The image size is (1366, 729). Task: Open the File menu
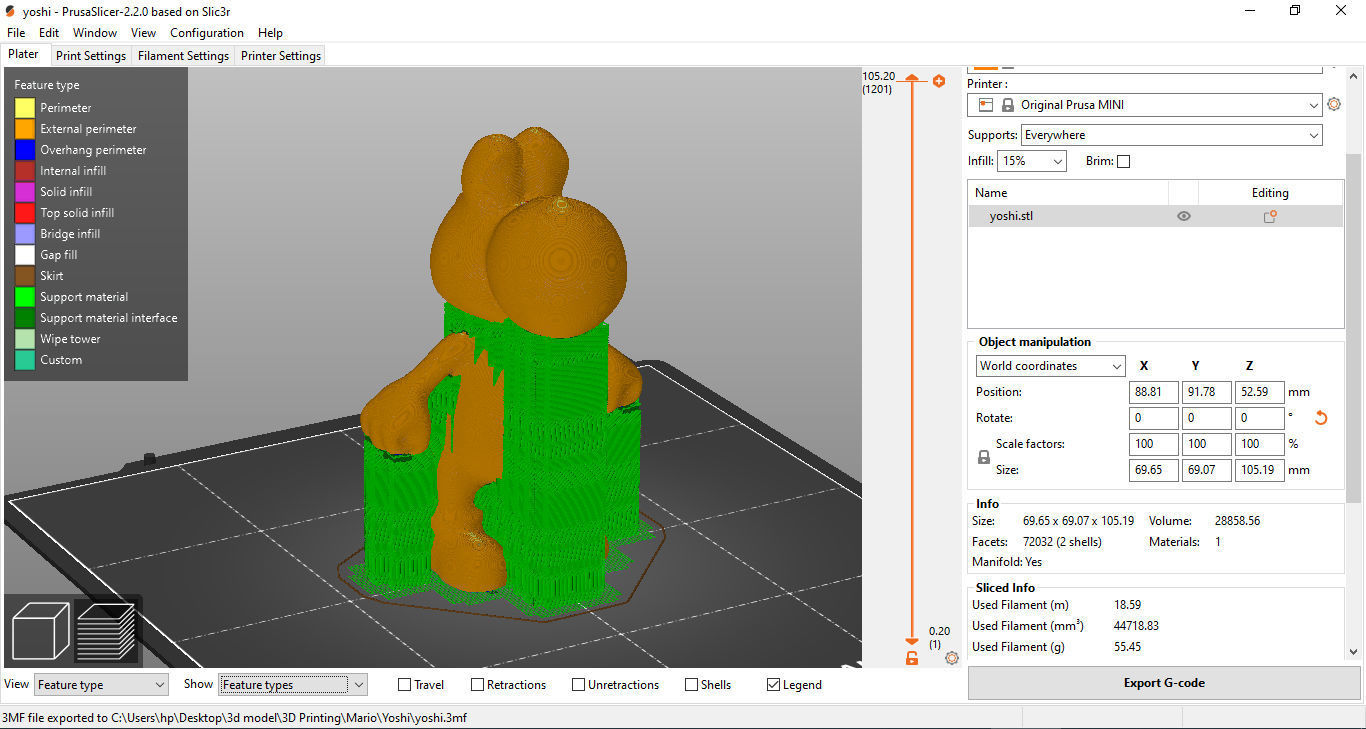click(x=16, y=33)
